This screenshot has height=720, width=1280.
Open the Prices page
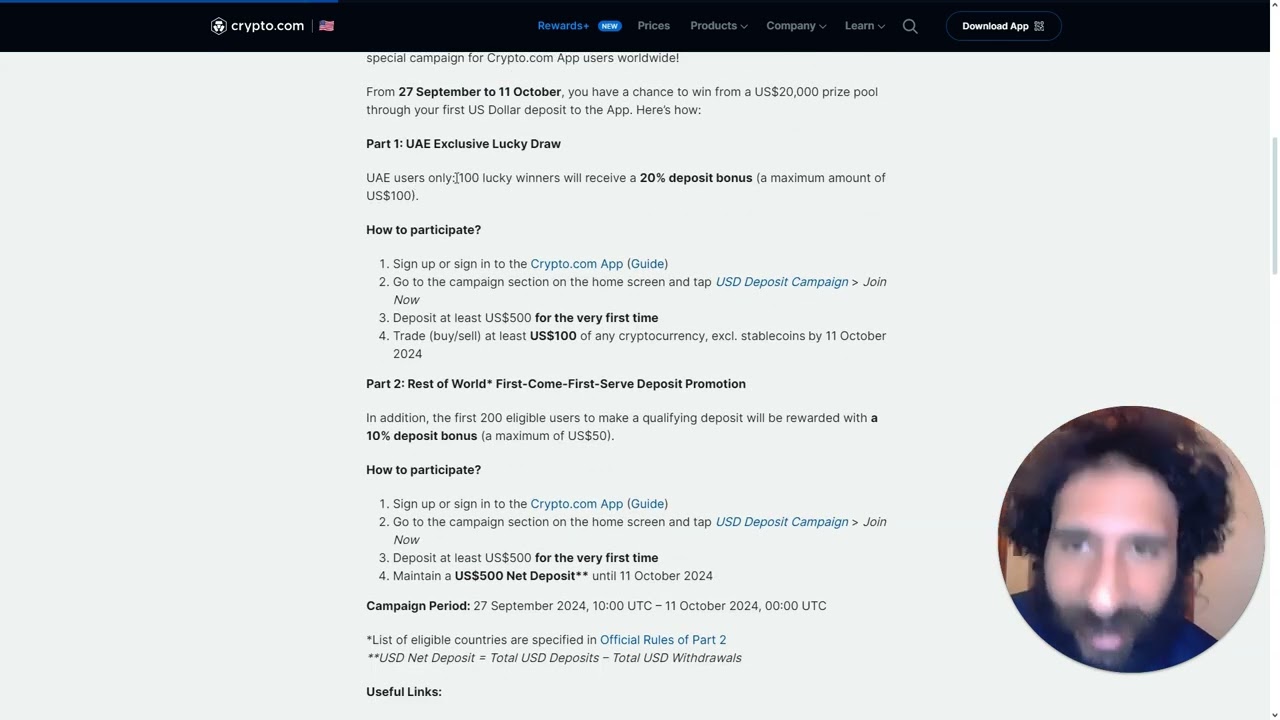pos(654,26)
